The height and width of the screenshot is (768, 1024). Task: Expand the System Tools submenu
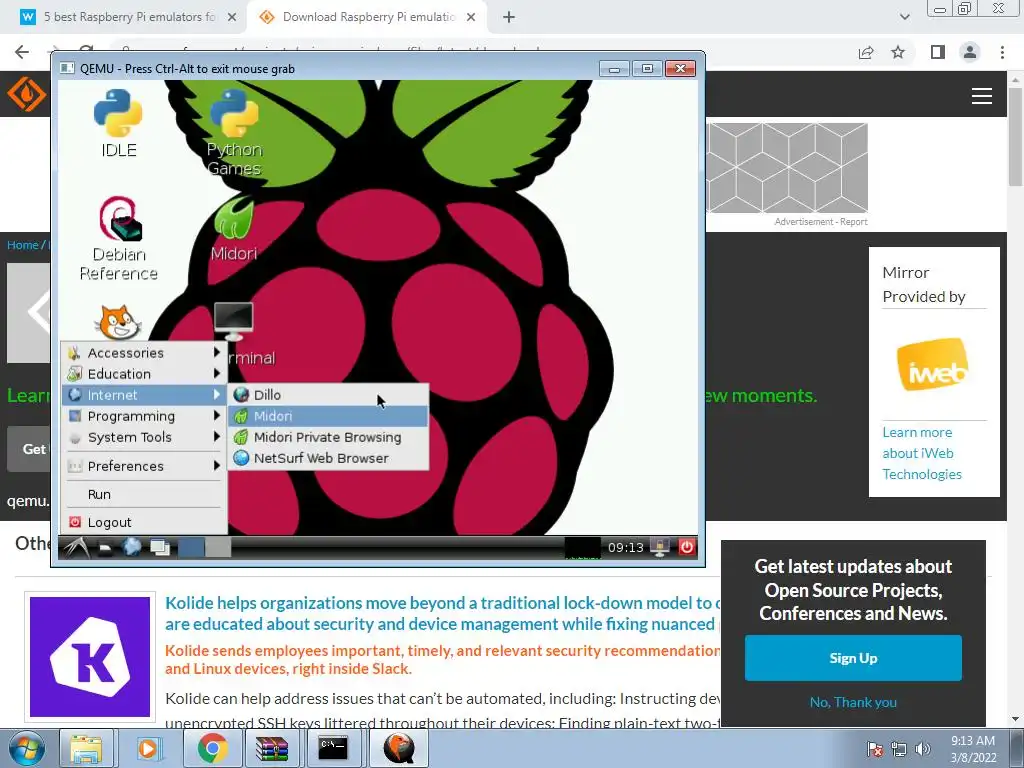click(144, 437)
